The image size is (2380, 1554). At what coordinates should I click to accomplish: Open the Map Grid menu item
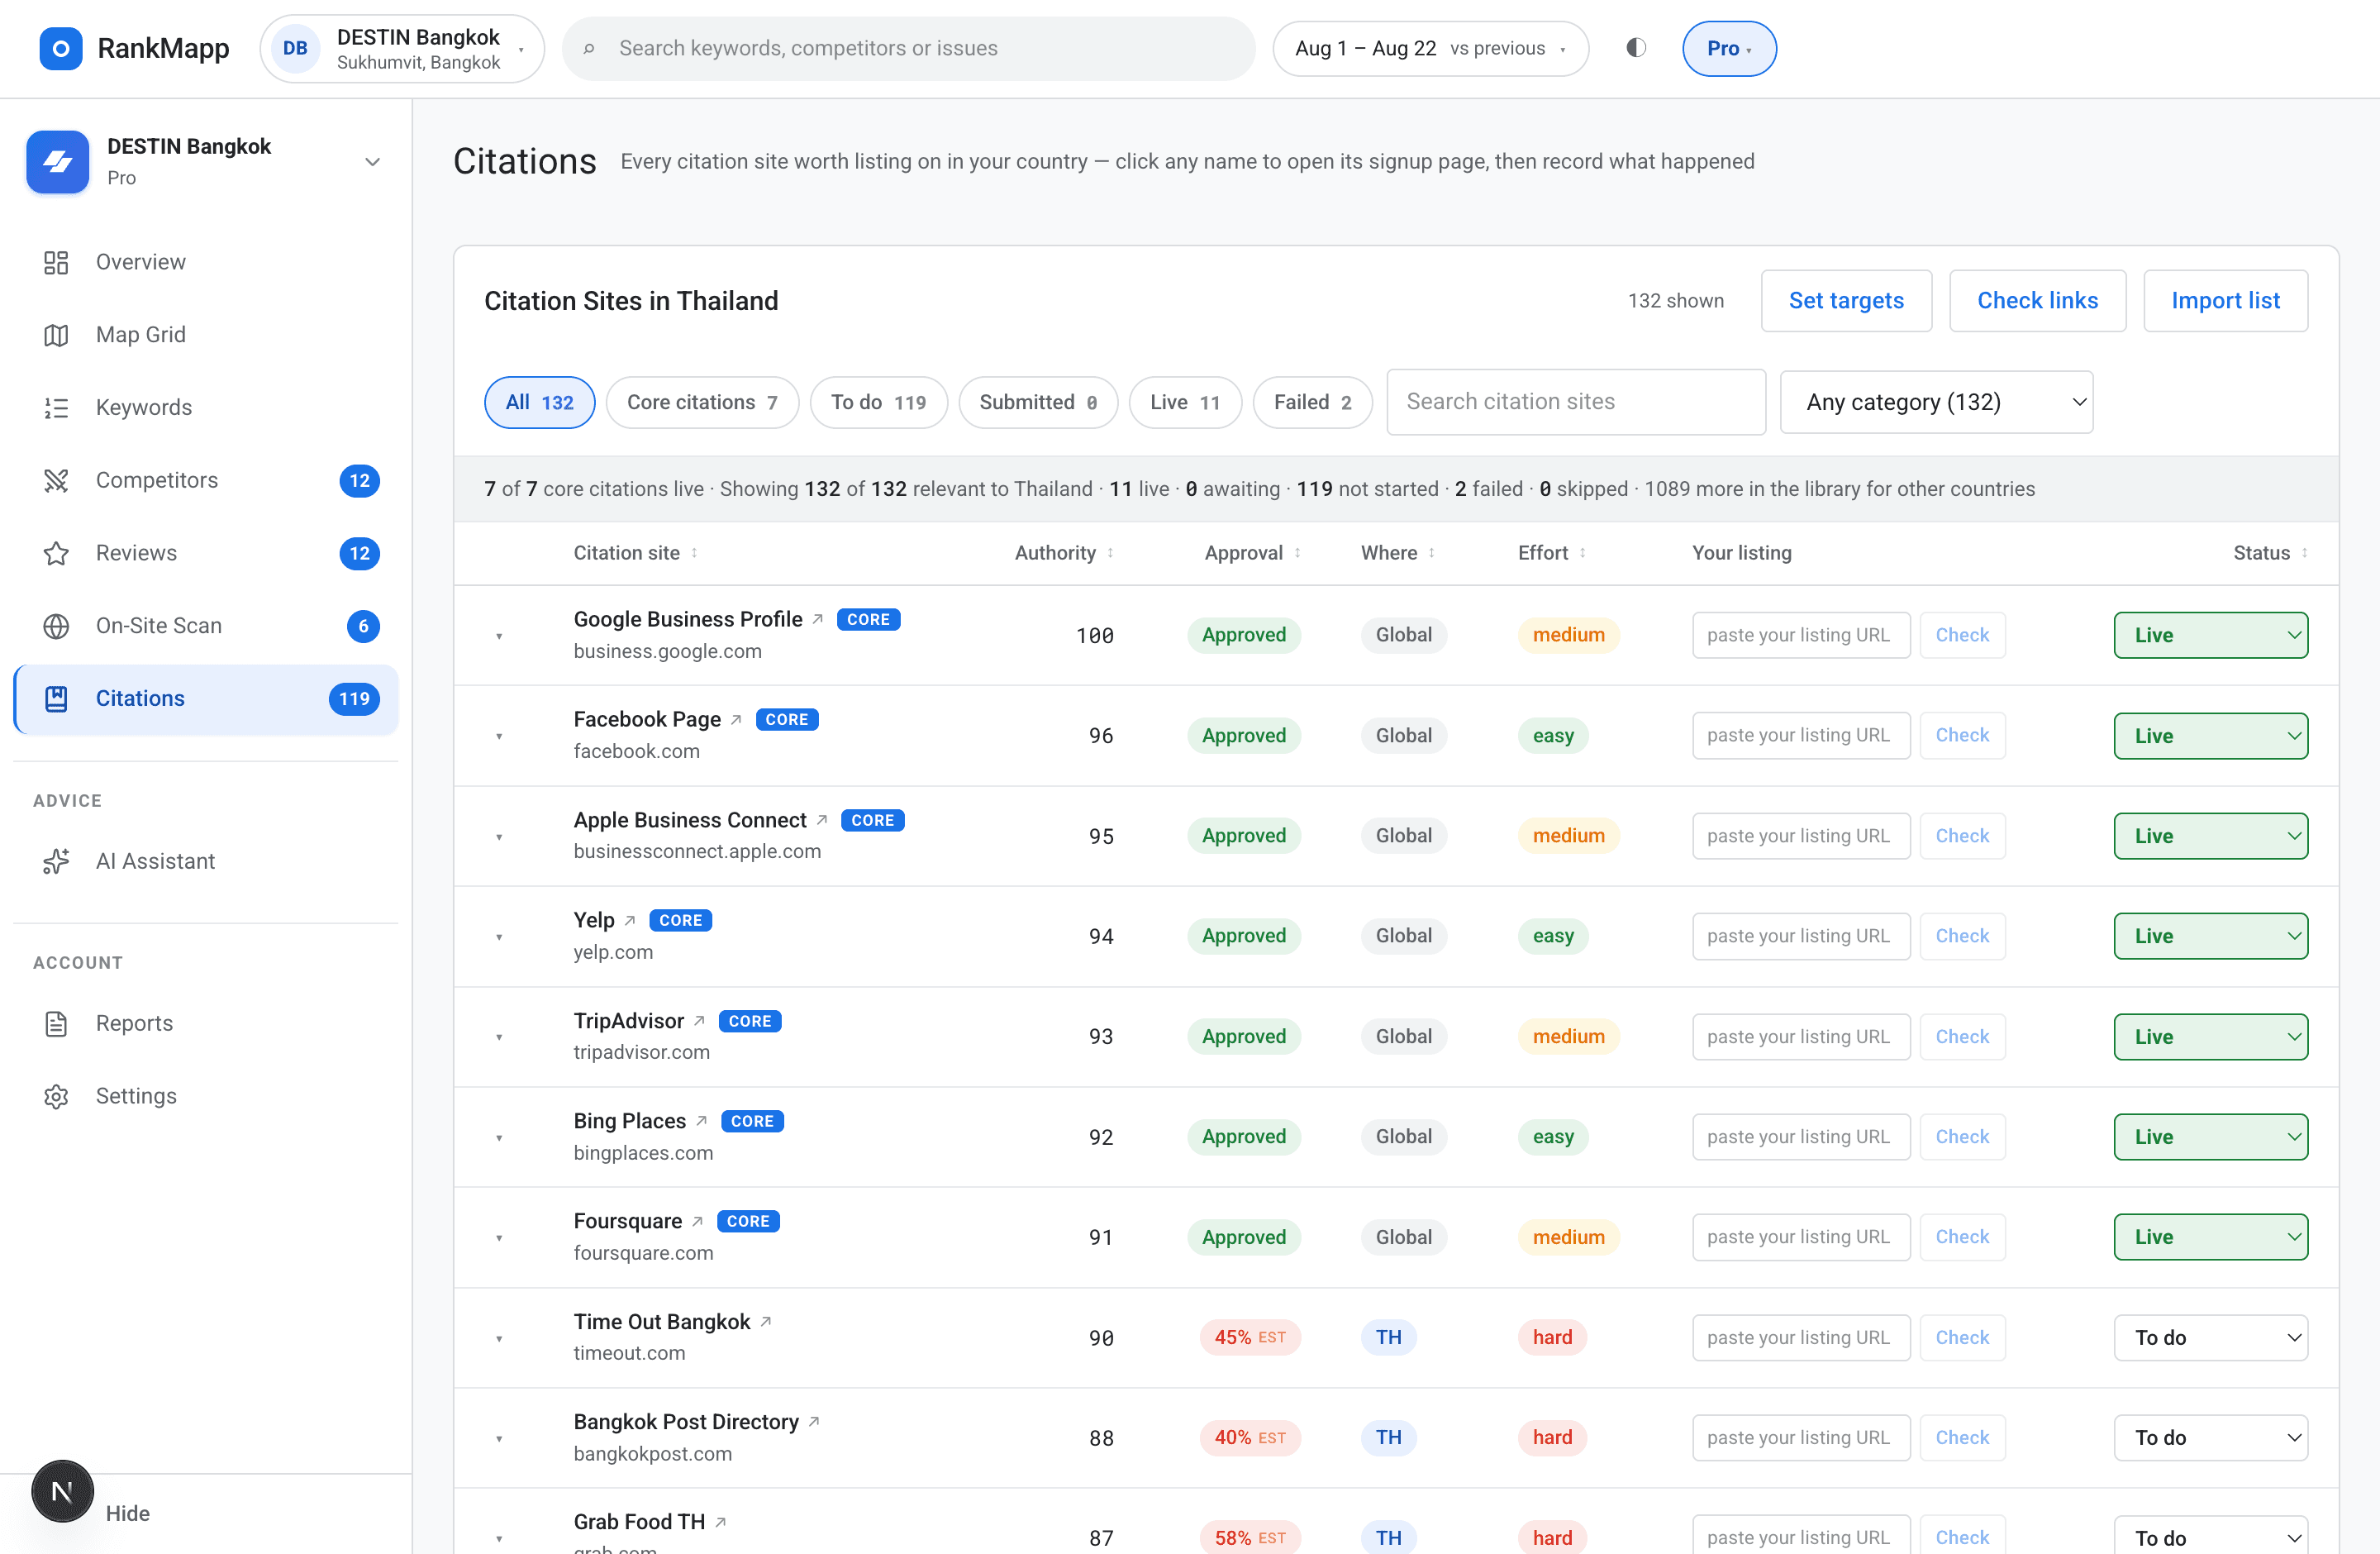tap(206, 335)
